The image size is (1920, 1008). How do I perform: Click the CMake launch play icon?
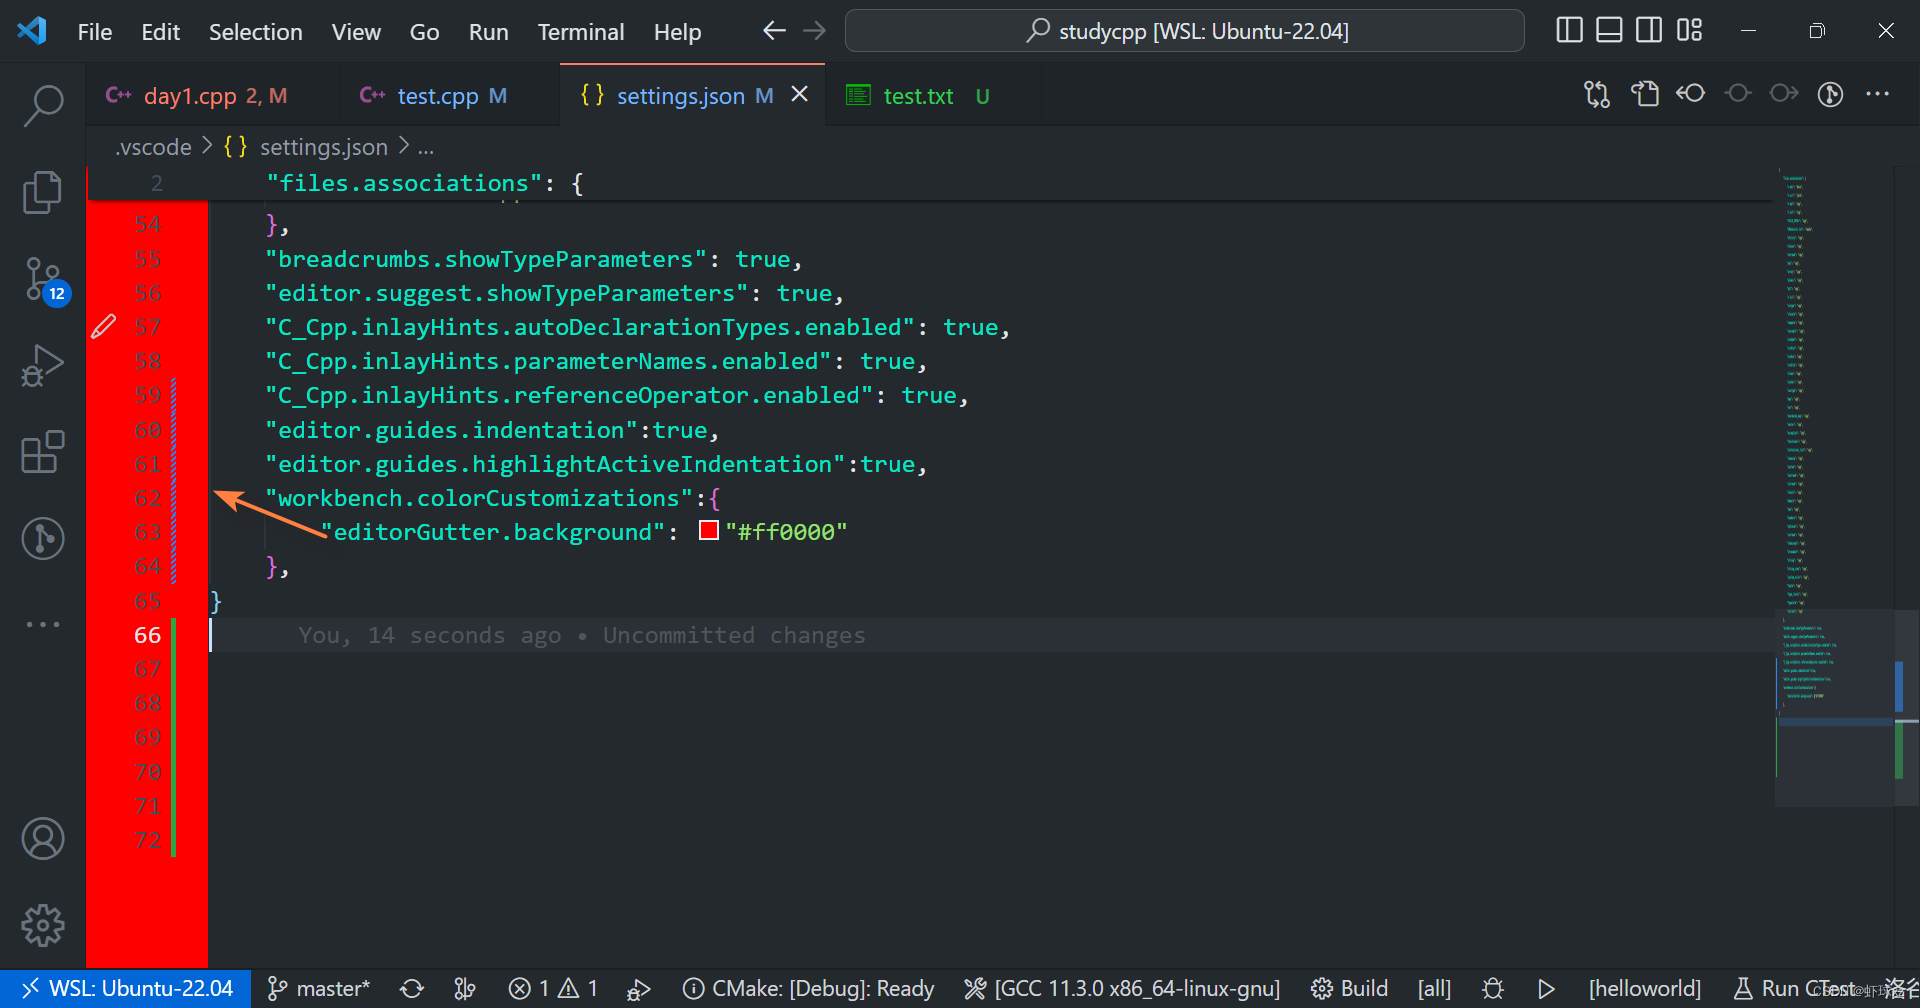pyautogui.click(x=1546, y=989)
